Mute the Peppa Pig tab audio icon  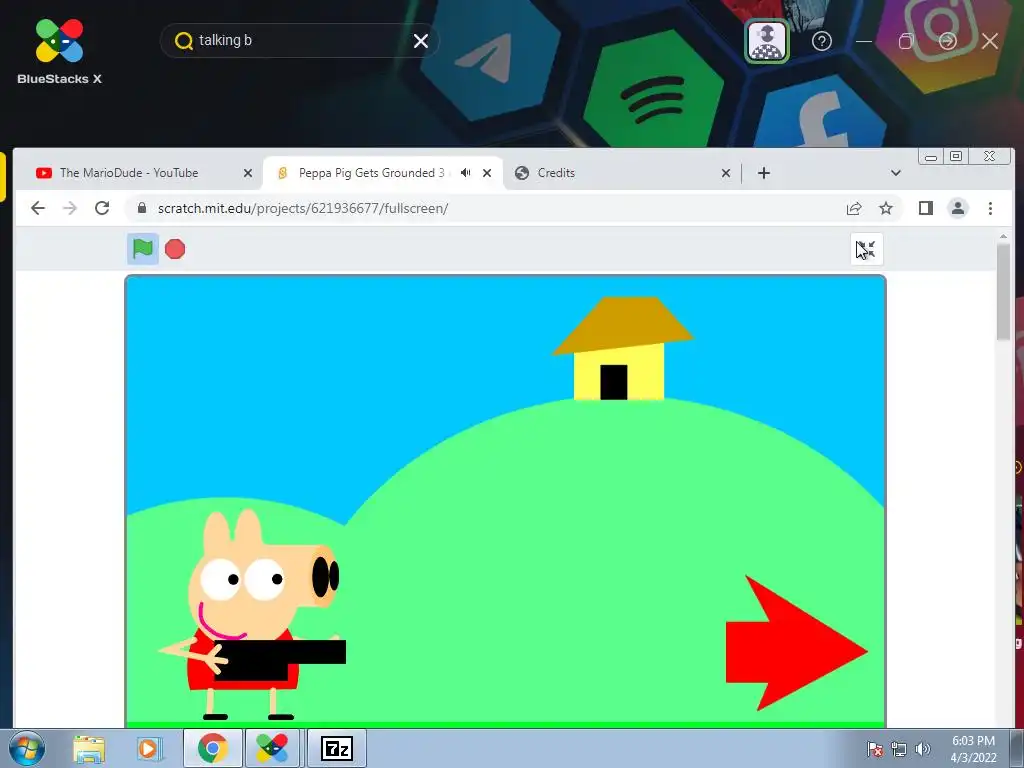point(465,172)
